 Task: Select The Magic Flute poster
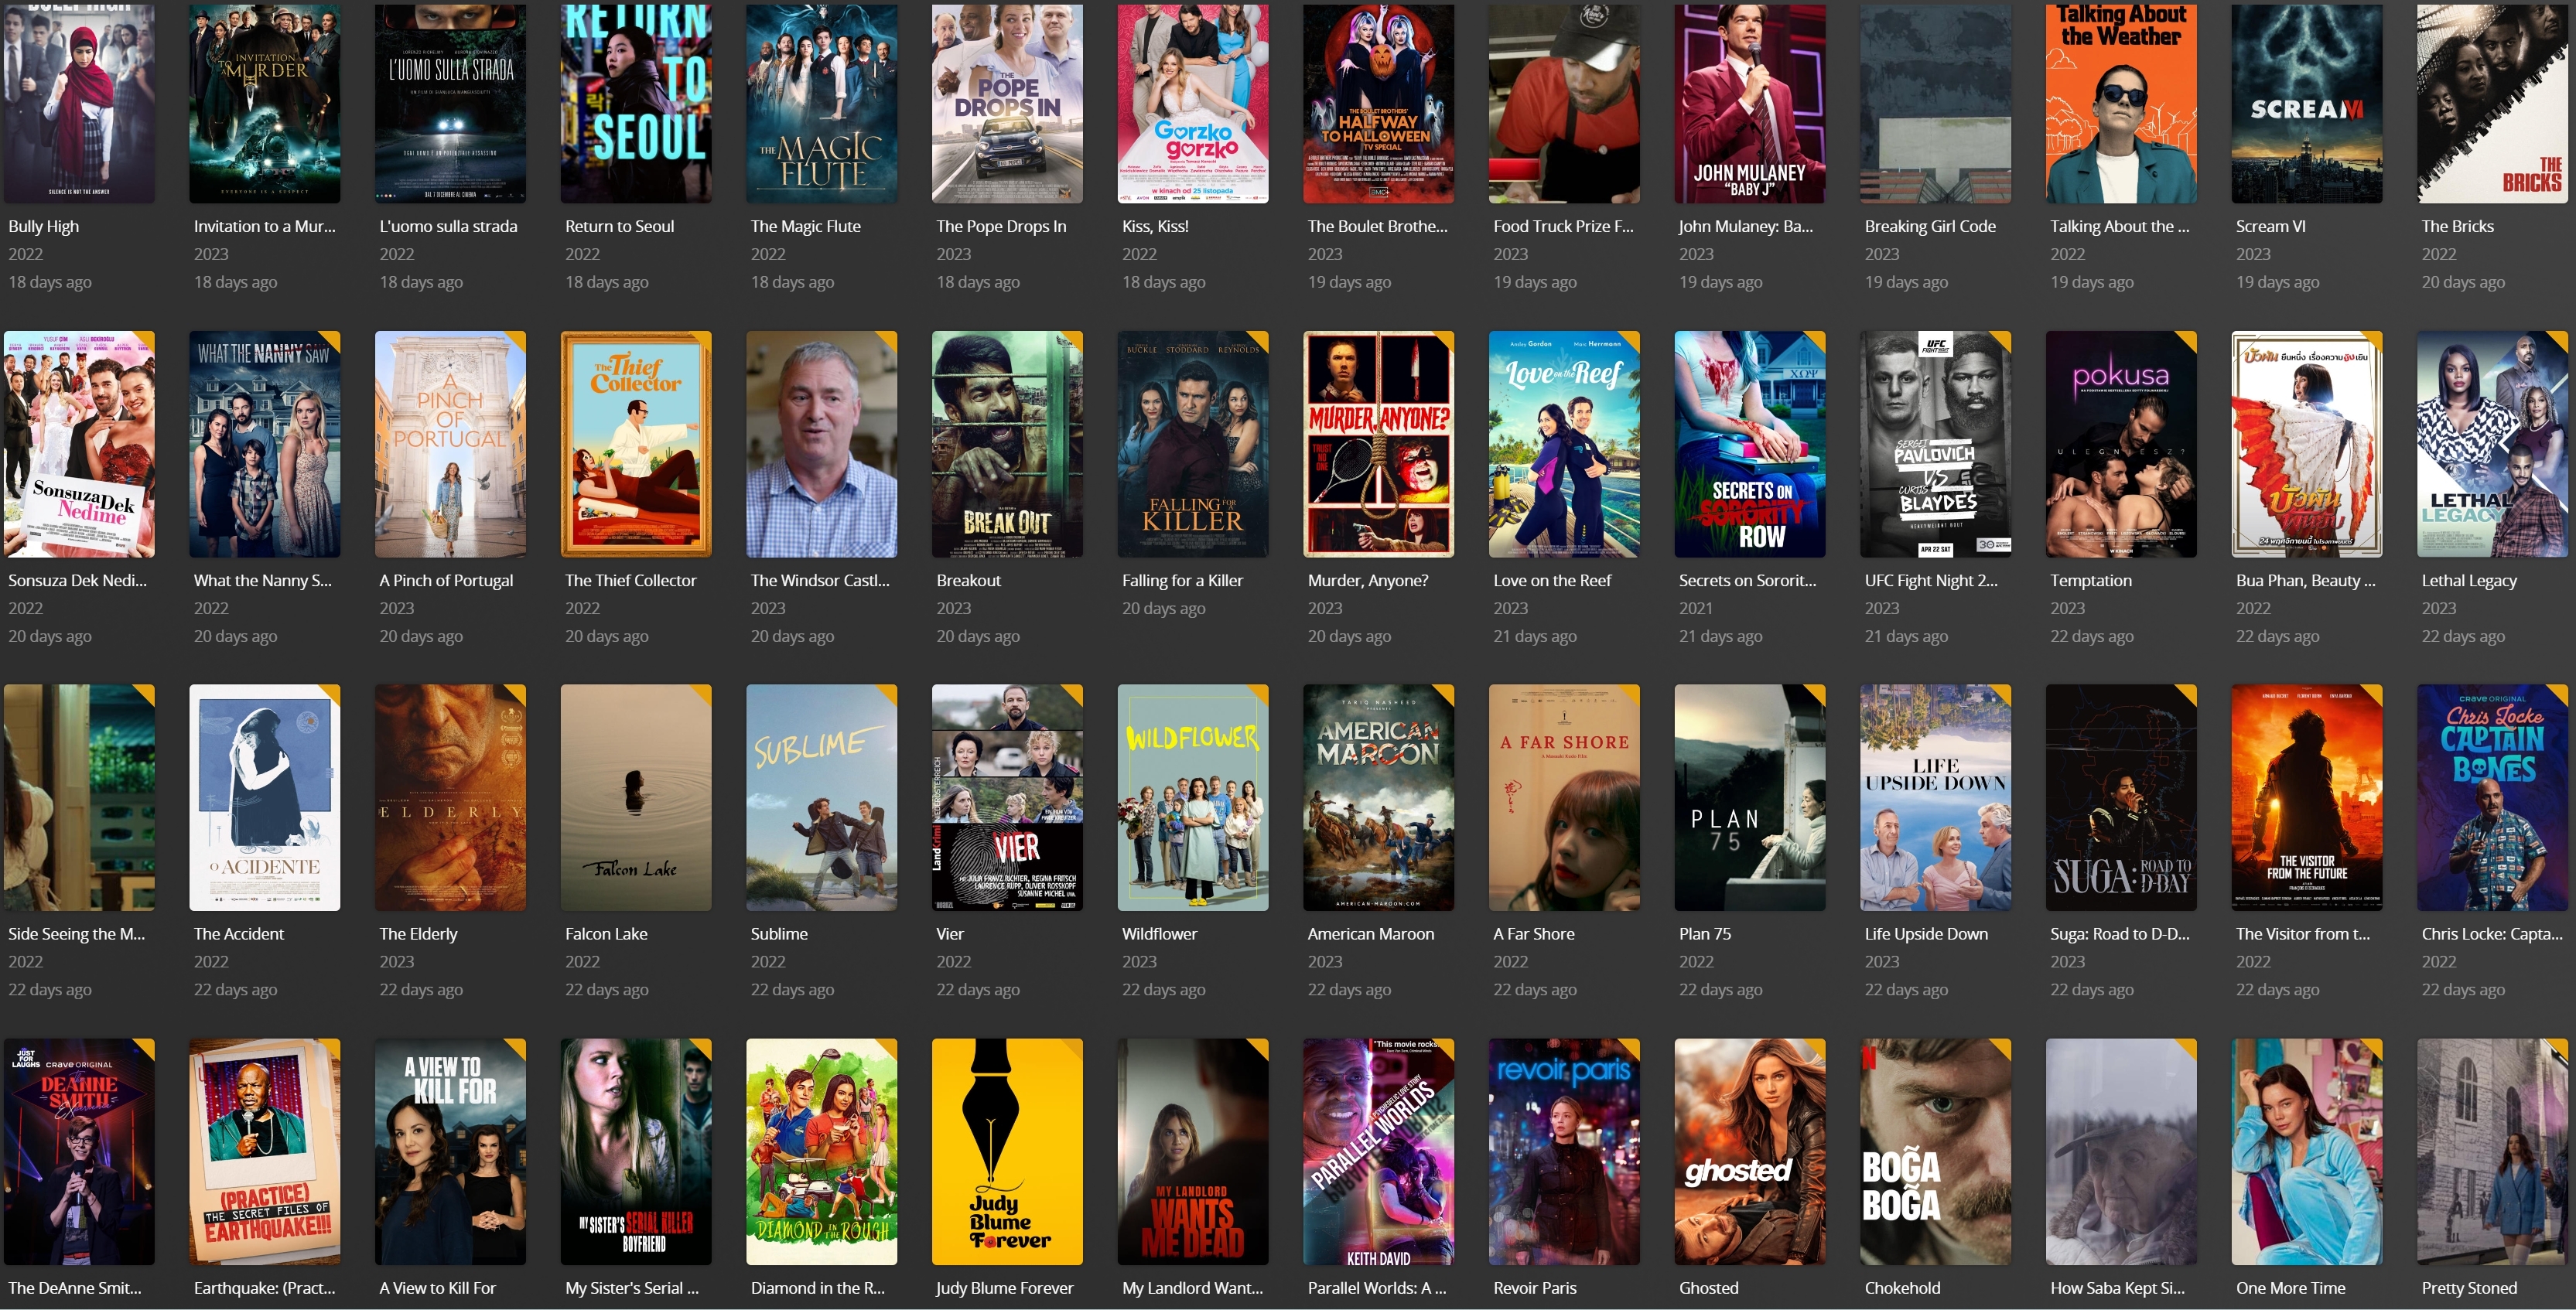pos(822,102)
